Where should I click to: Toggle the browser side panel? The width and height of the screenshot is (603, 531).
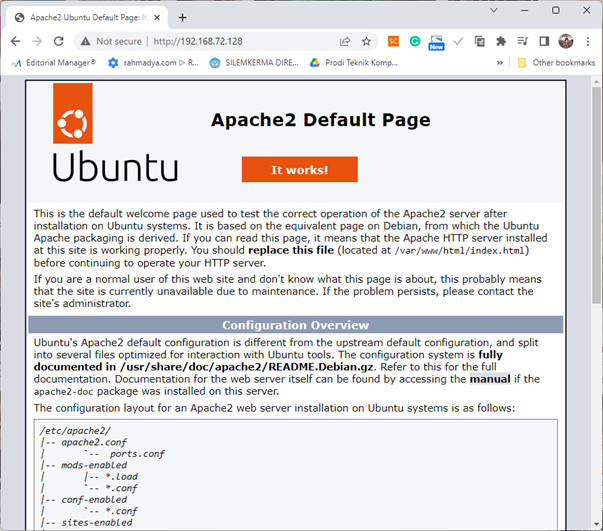tap(544, 42)
